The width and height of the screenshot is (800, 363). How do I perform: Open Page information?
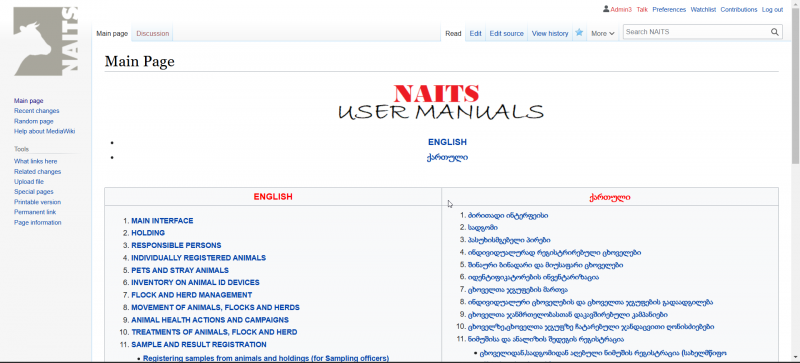tap(37, 223)
